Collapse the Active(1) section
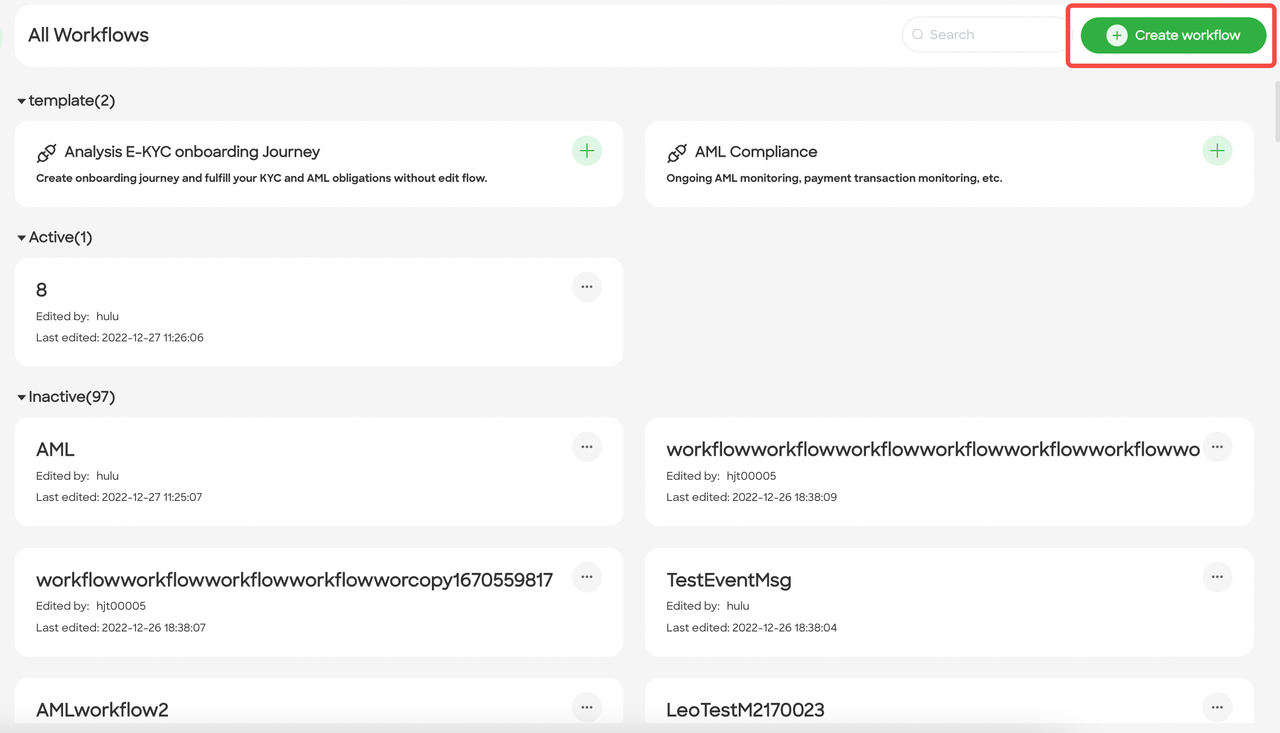1280x733 pixels. pos(20,237)
